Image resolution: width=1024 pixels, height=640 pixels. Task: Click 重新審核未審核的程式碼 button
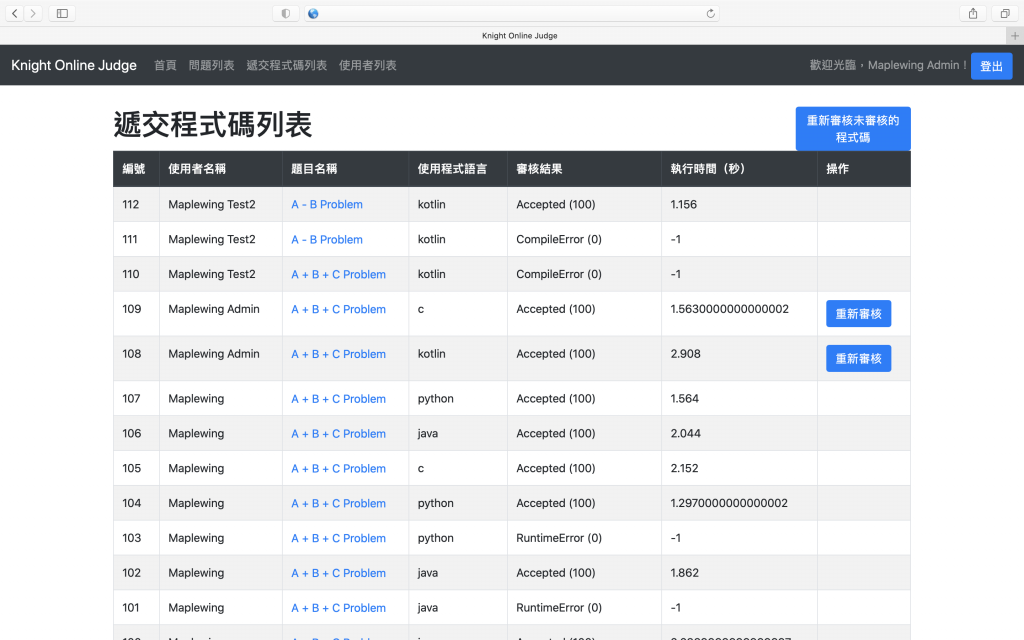853,129
